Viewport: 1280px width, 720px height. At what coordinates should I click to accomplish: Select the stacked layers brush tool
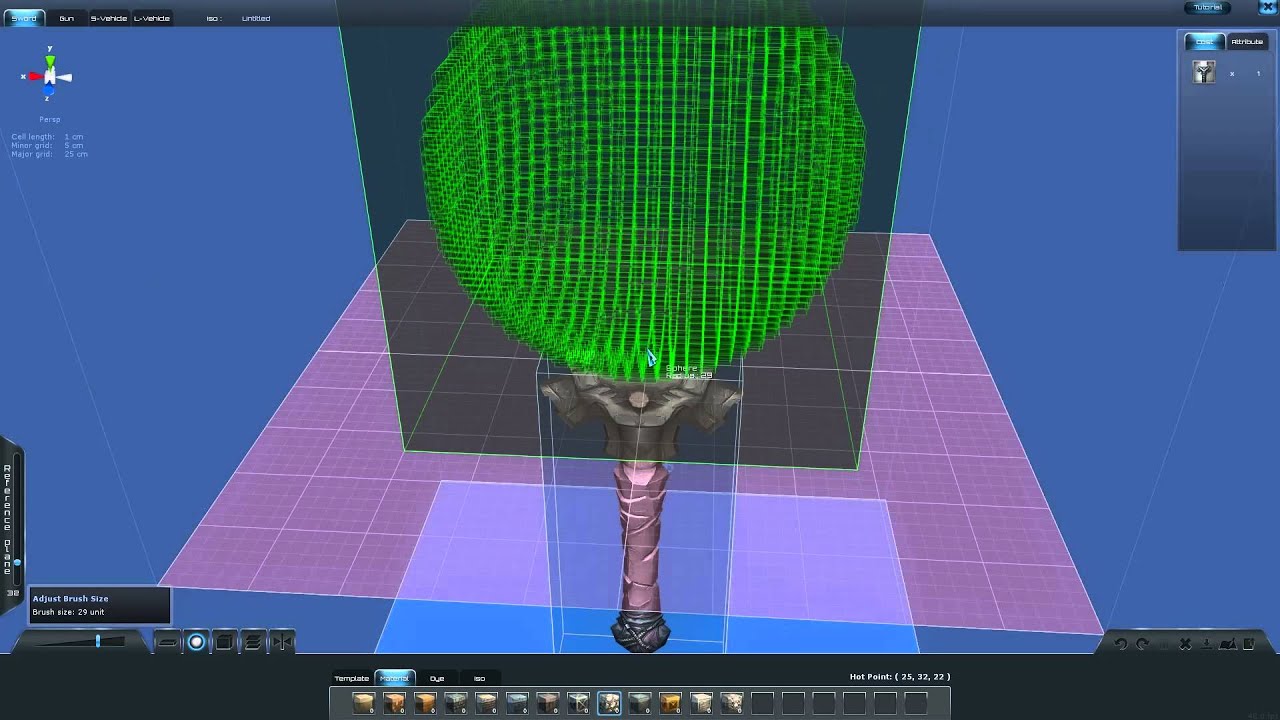click(x=253, y=642)
